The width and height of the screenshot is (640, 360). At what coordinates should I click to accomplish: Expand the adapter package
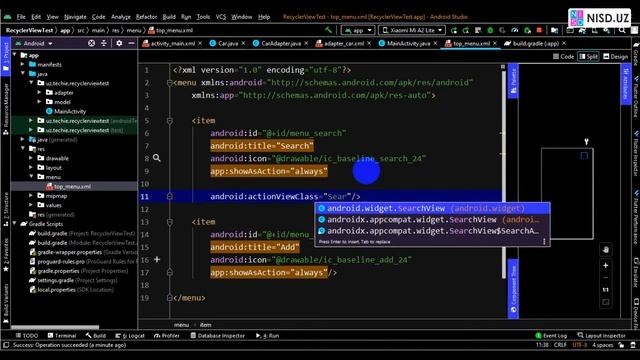[40, 93]
